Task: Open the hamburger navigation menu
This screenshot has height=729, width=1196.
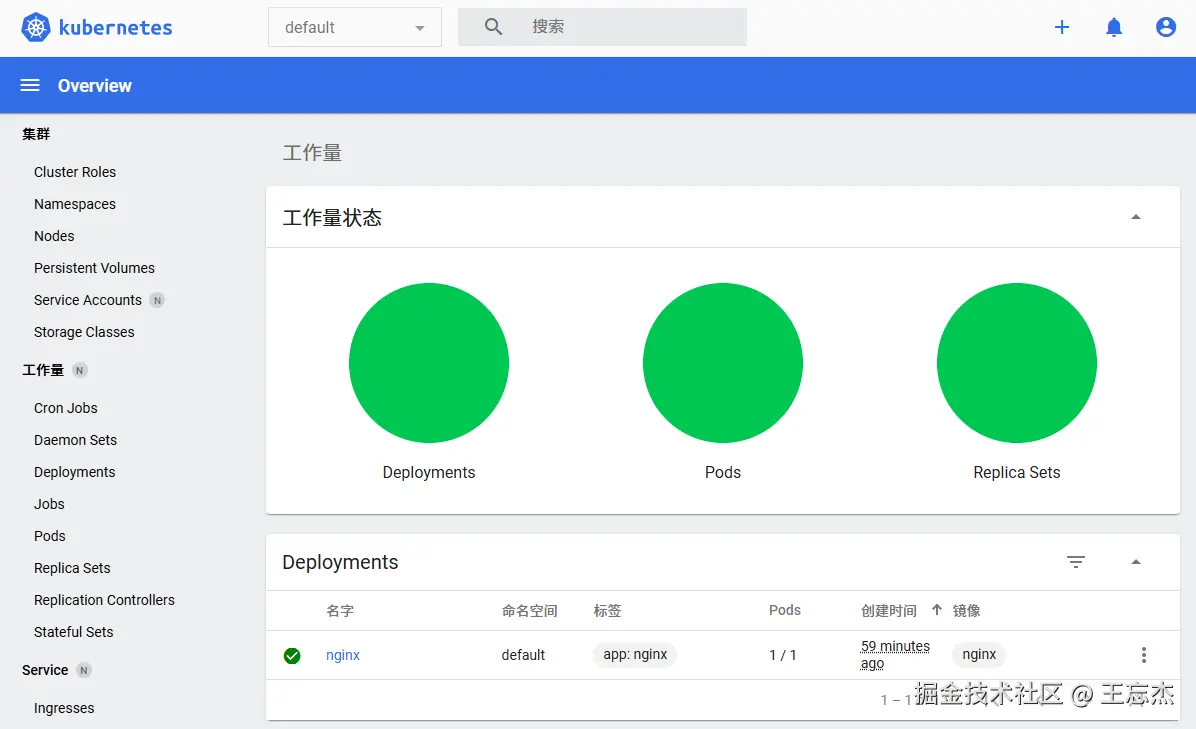Action: click(30, 85)
